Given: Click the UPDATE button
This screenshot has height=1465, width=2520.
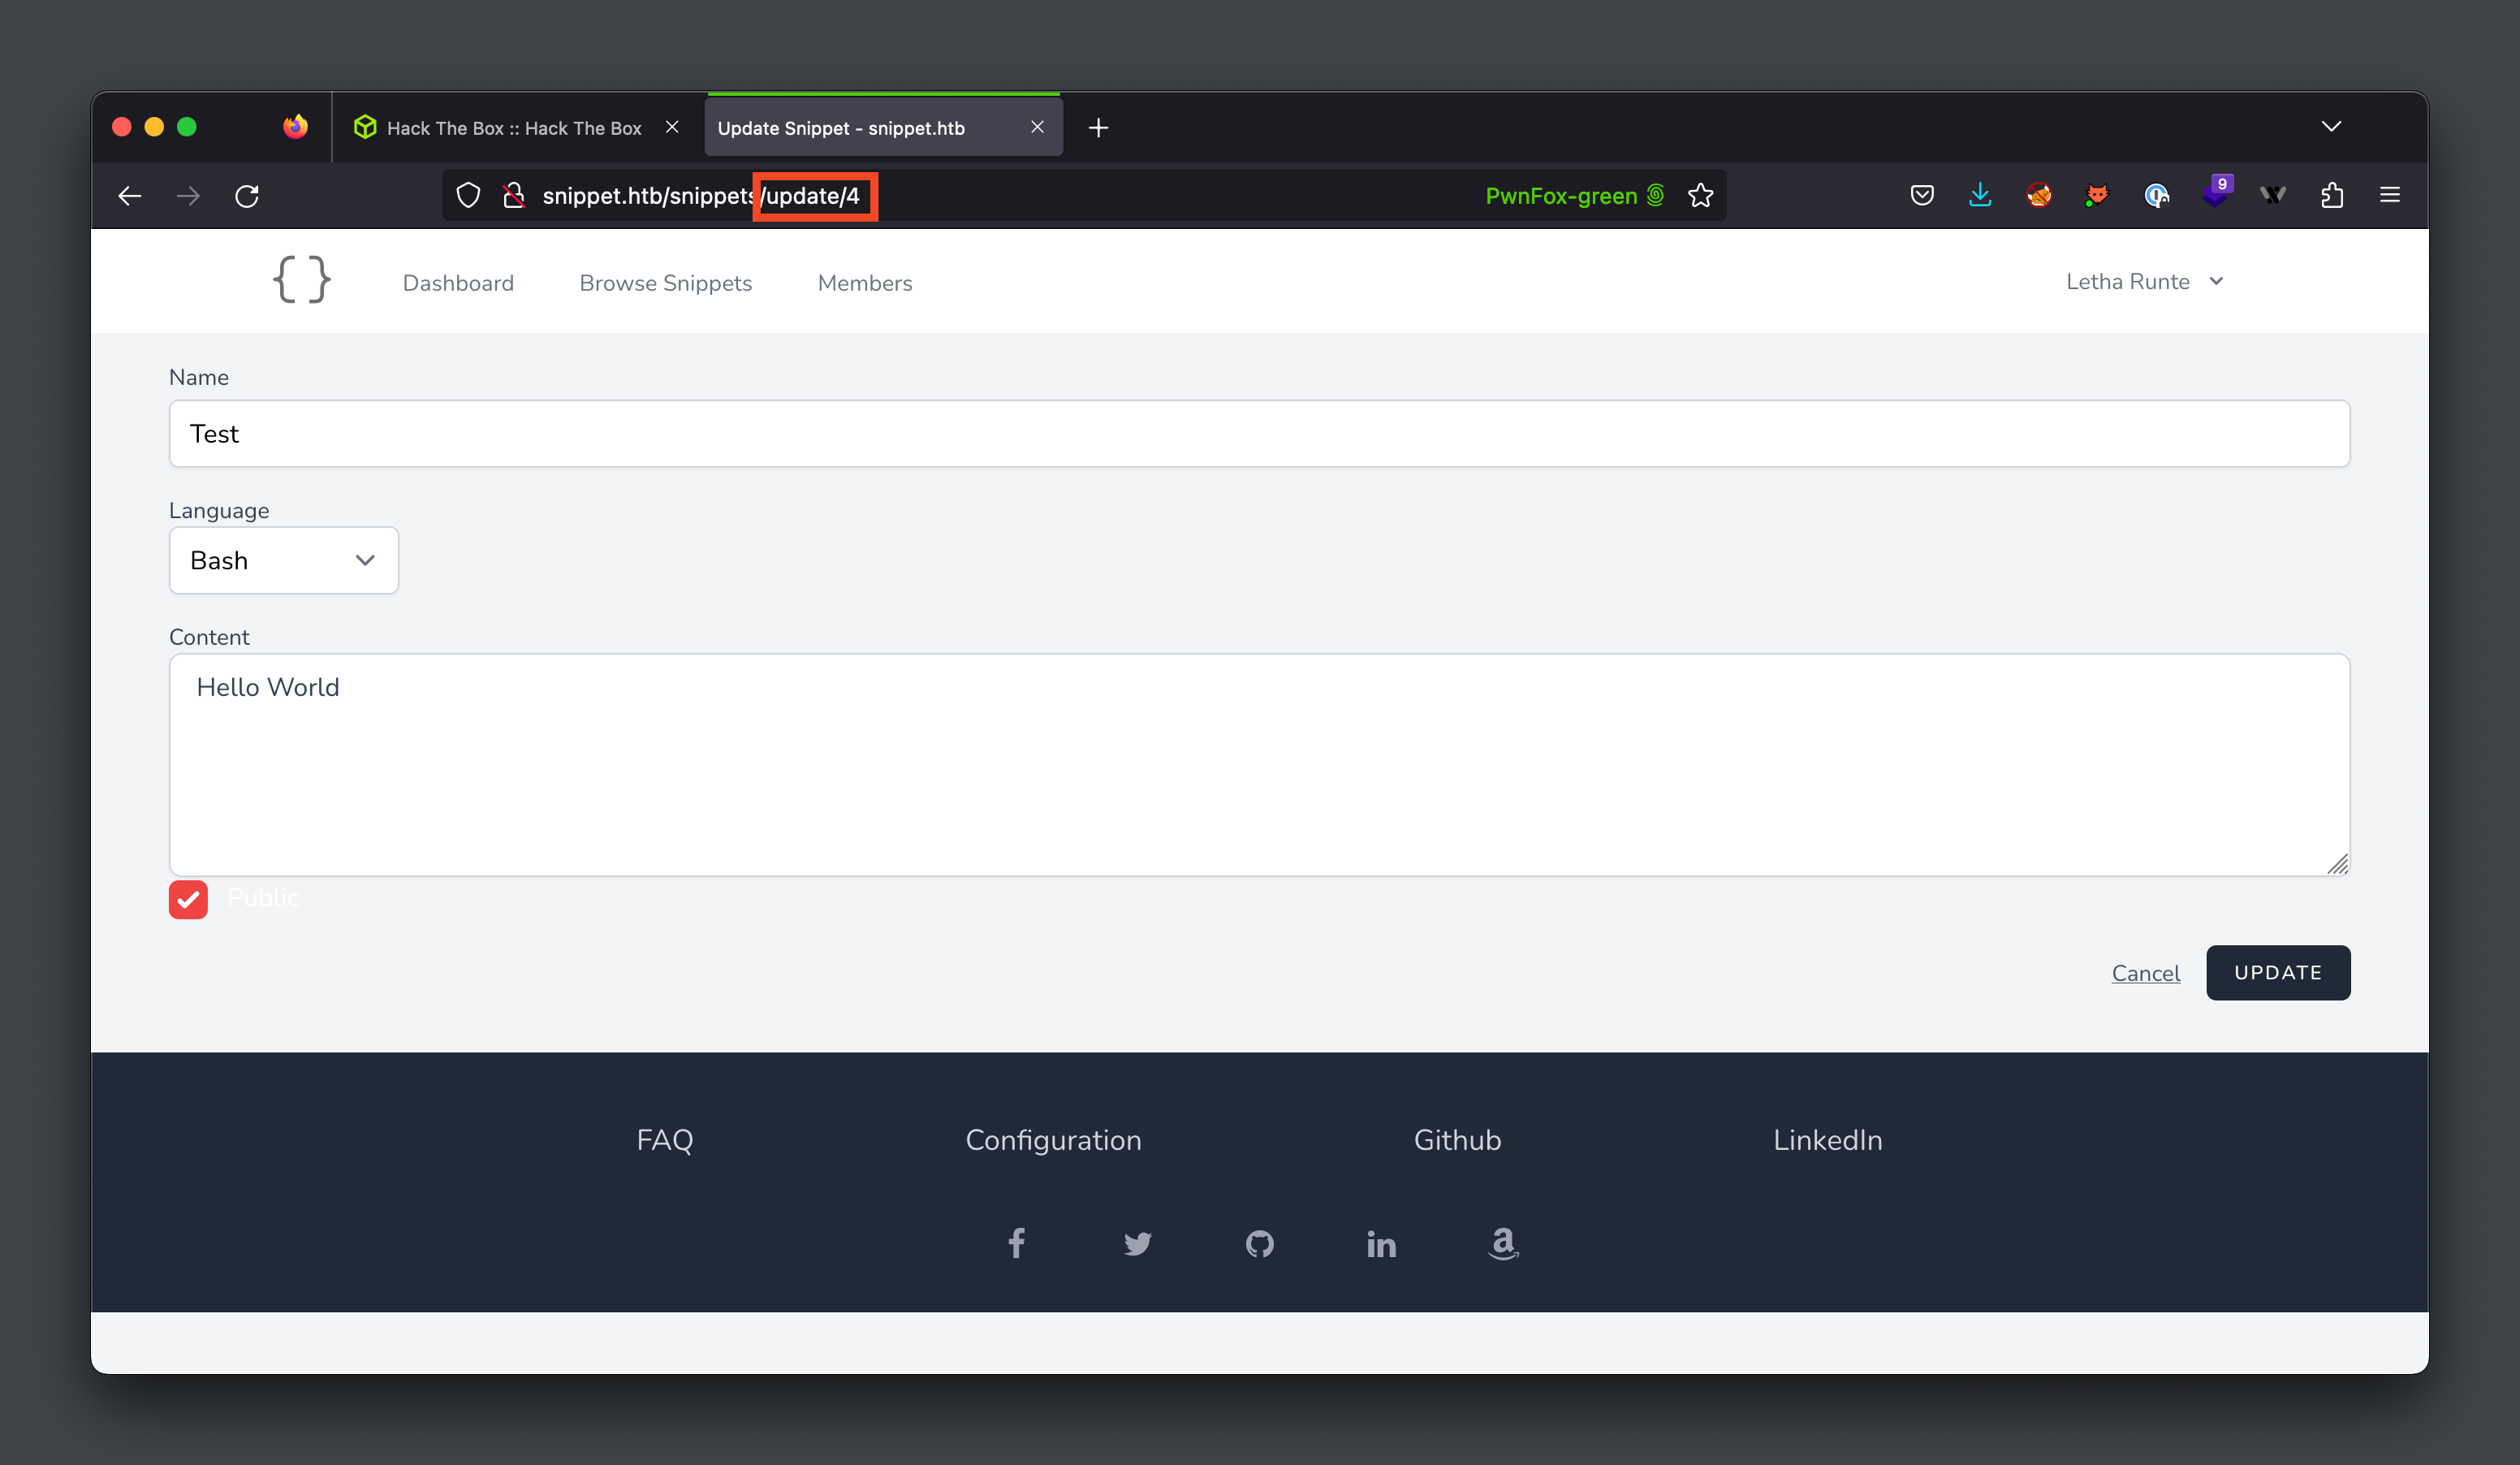Looking at the screenshot, I should 2278,972.
